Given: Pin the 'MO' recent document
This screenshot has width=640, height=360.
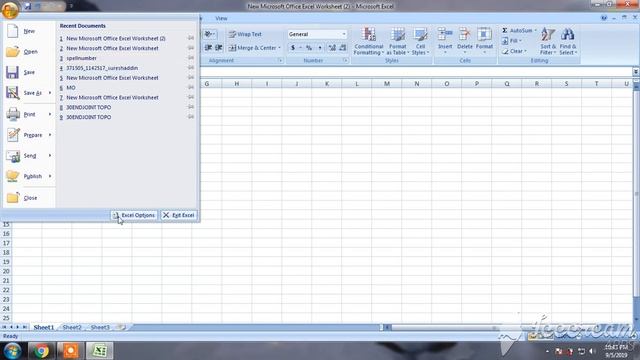Looking at the screenshot, I should click(x=191, y=87).
